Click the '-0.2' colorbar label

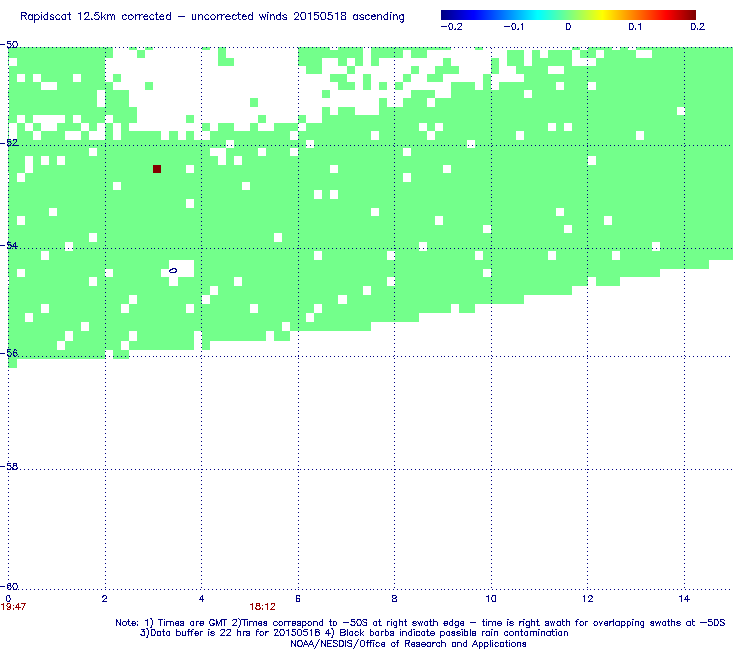452,27
